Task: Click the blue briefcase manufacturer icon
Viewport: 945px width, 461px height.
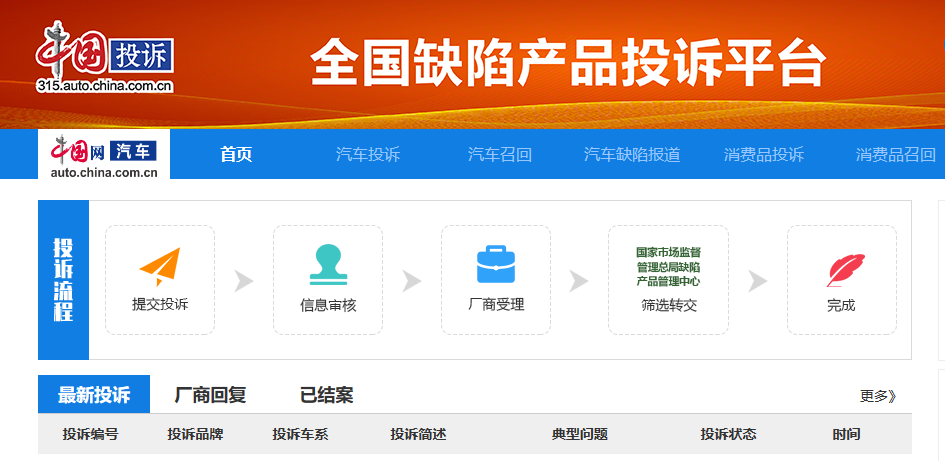Action: (x=496, y=265)
